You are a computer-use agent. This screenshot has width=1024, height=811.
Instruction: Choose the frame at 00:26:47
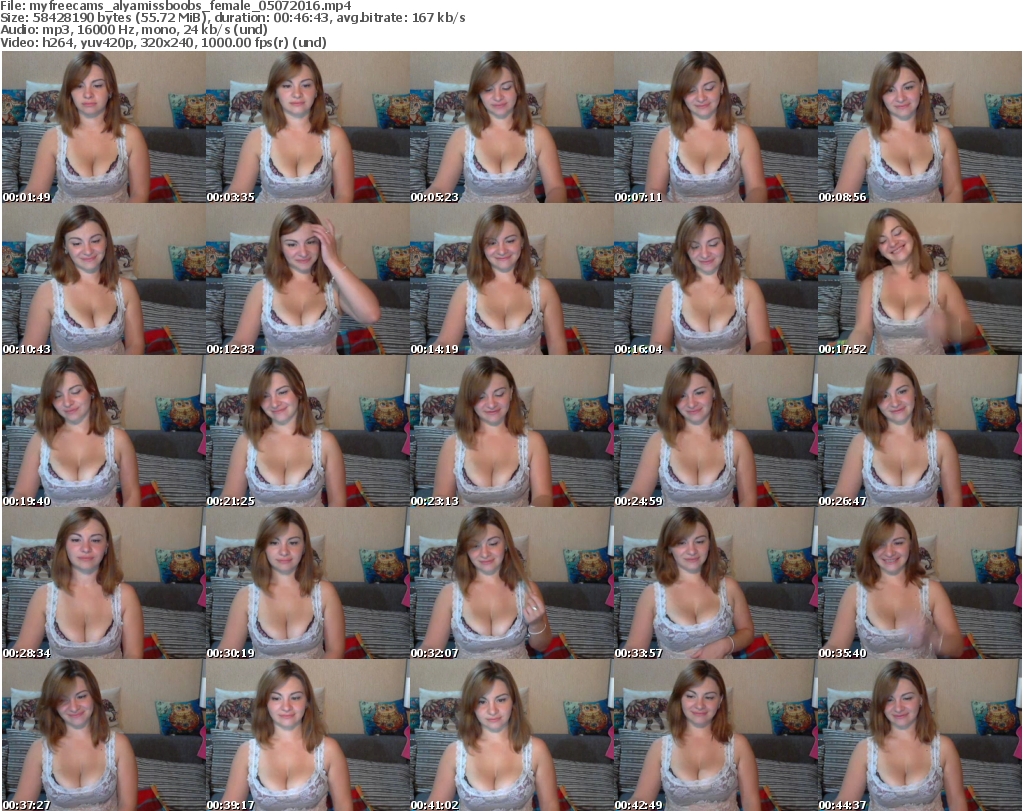[x=920, y=431]
